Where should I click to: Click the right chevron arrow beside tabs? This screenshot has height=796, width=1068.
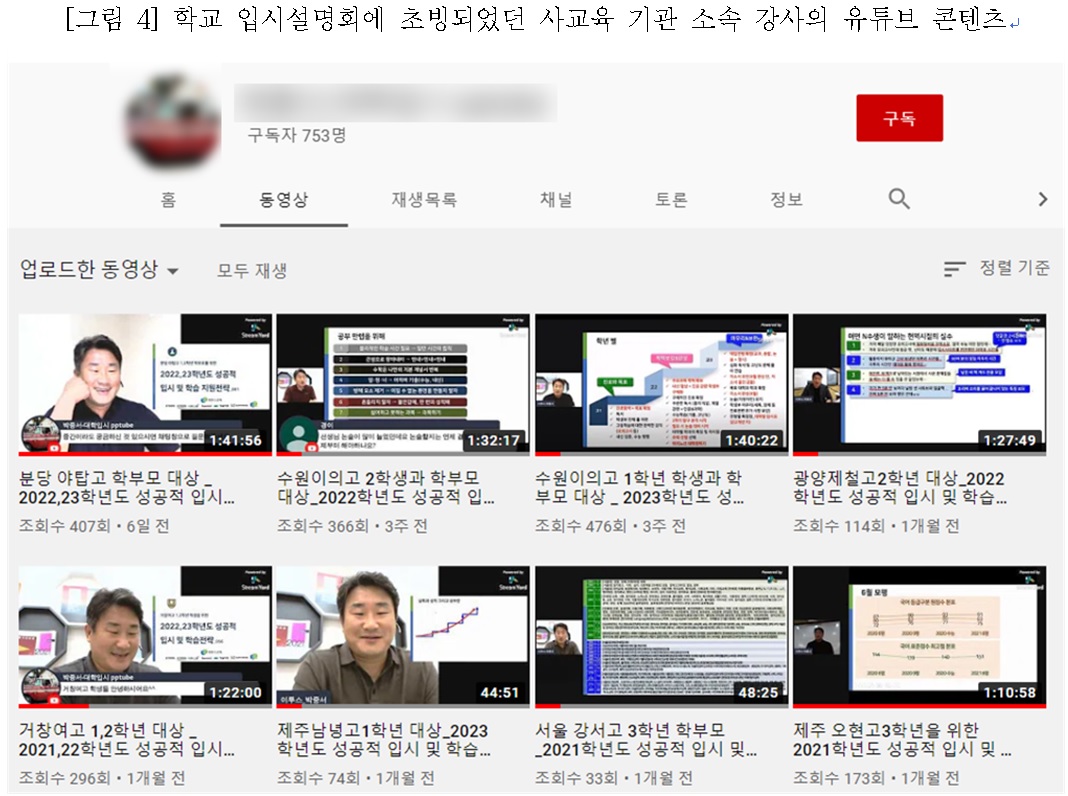tap(1043, 199)
